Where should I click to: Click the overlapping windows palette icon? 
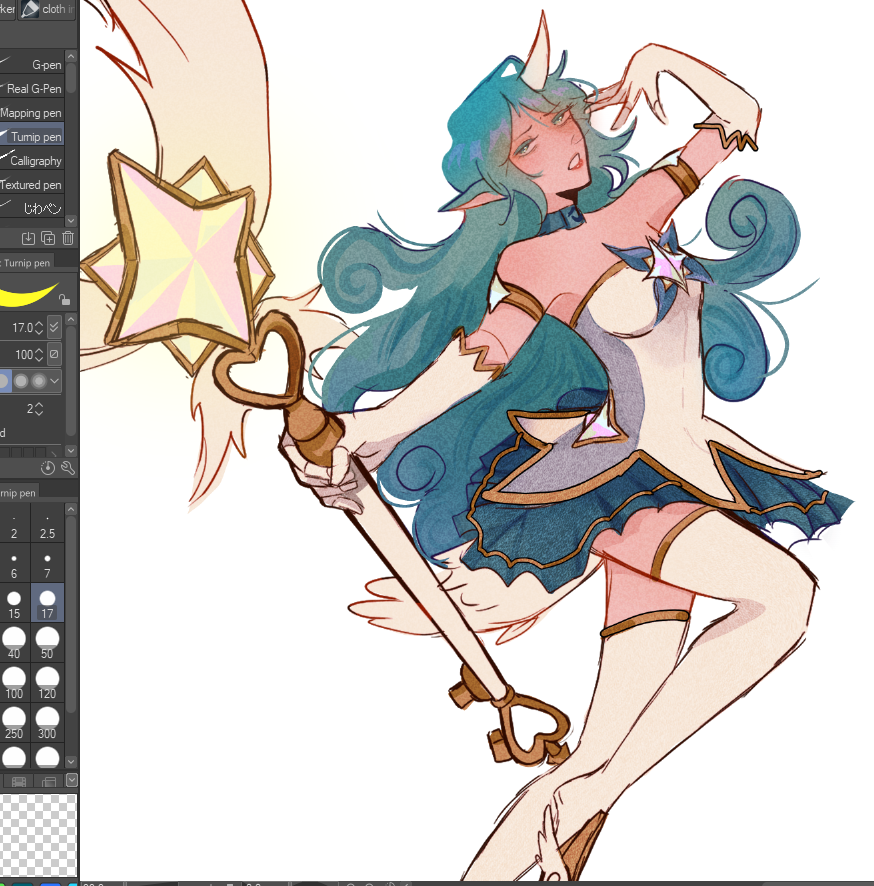[x=49, y=781]
